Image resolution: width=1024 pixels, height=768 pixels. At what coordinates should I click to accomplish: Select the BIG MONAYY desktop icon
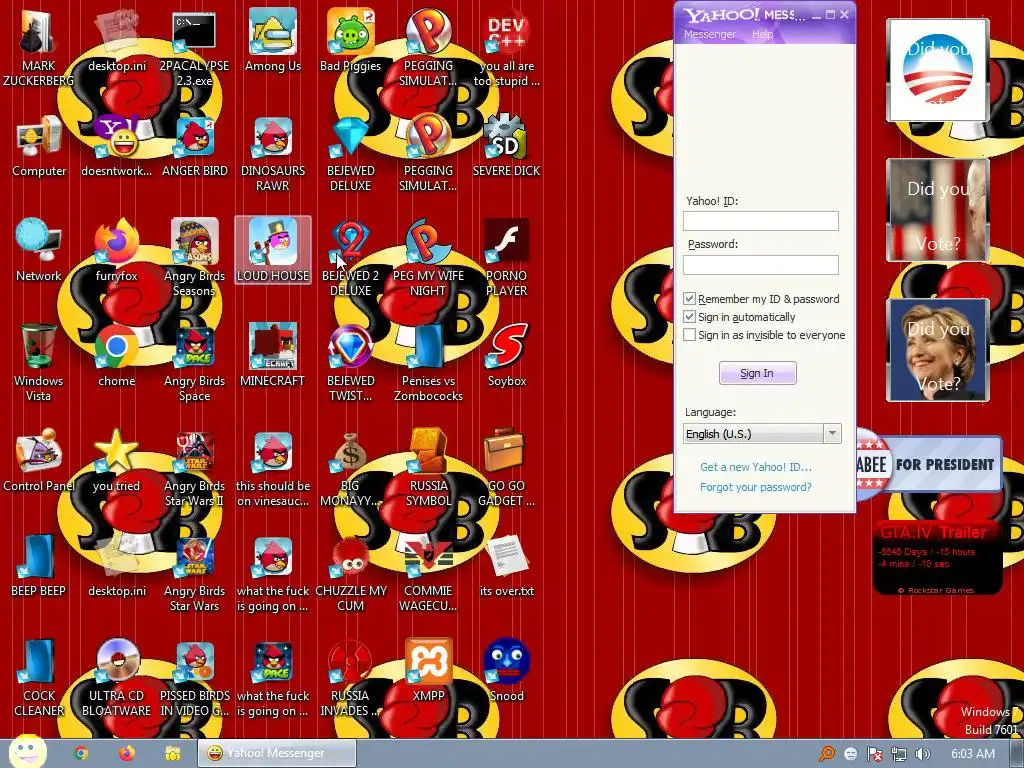click(x=351, y=468)
